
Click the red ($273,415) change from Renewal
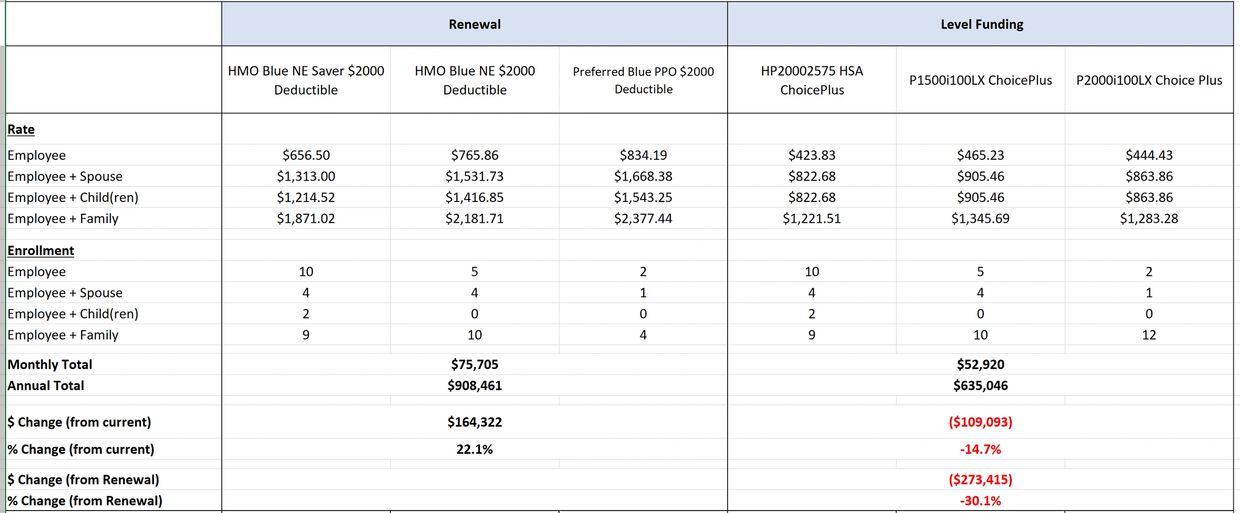[980, 480]
